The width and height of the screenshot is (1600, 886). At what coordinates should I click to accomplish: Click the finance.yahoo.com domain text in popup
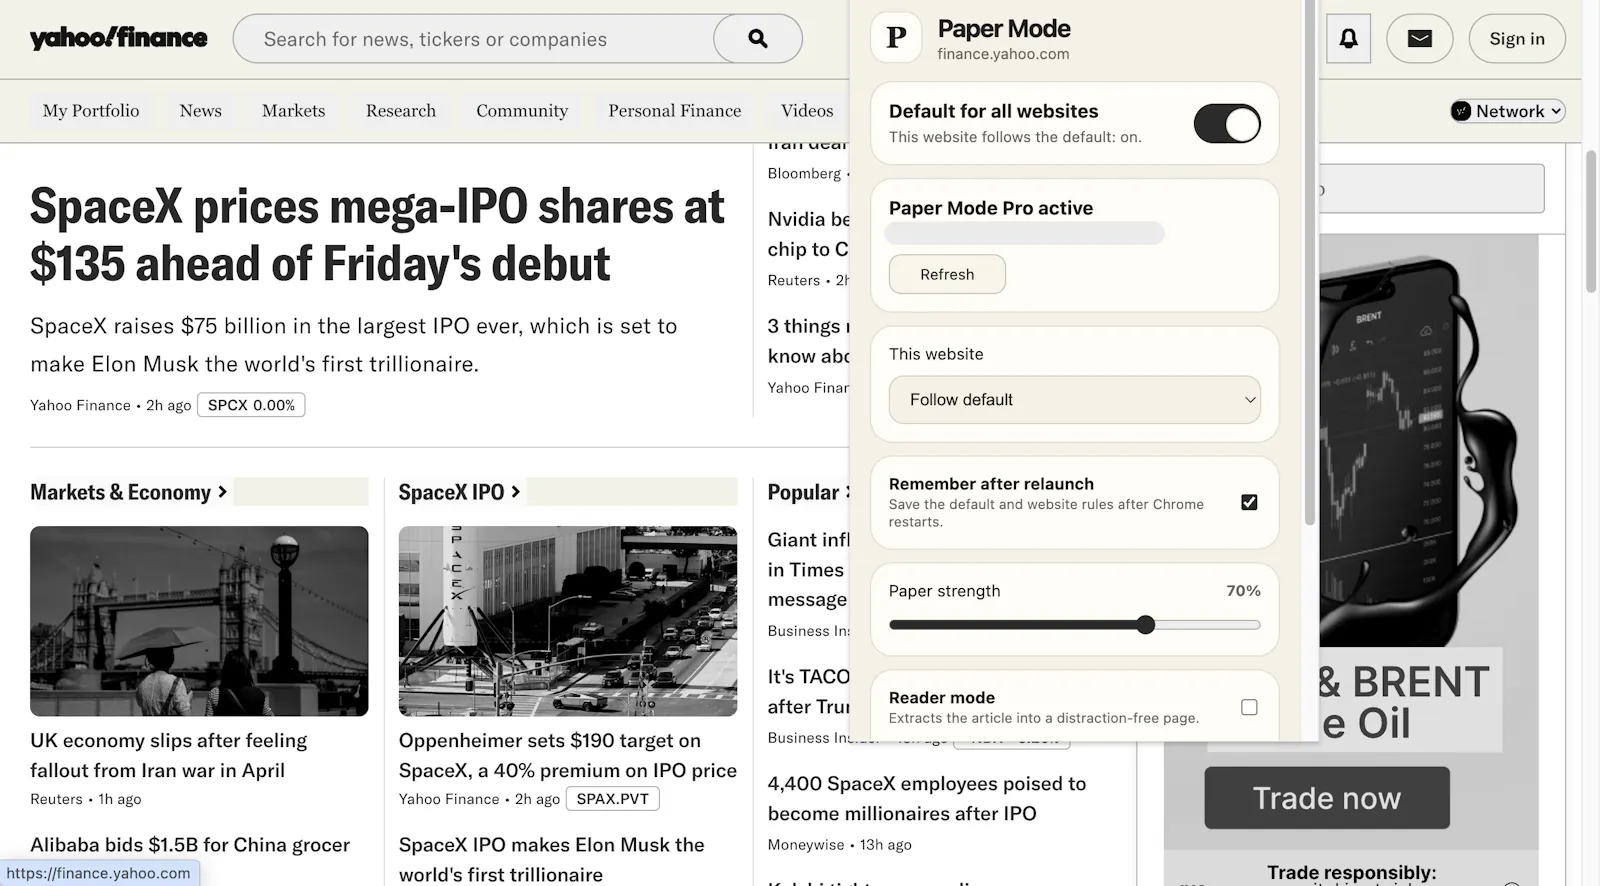pos(1003,54)
